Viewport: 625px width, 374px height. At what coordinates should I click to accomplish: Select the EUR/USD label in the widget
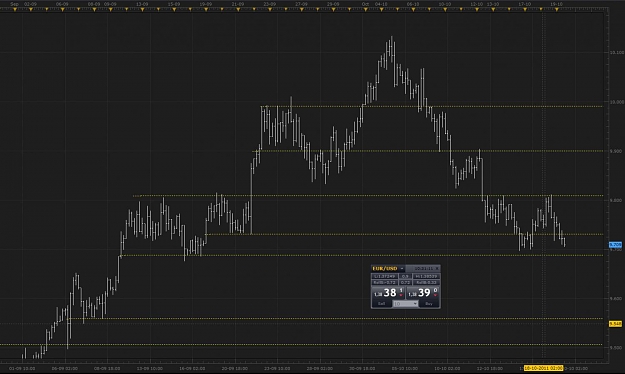(x=385, y=268)
